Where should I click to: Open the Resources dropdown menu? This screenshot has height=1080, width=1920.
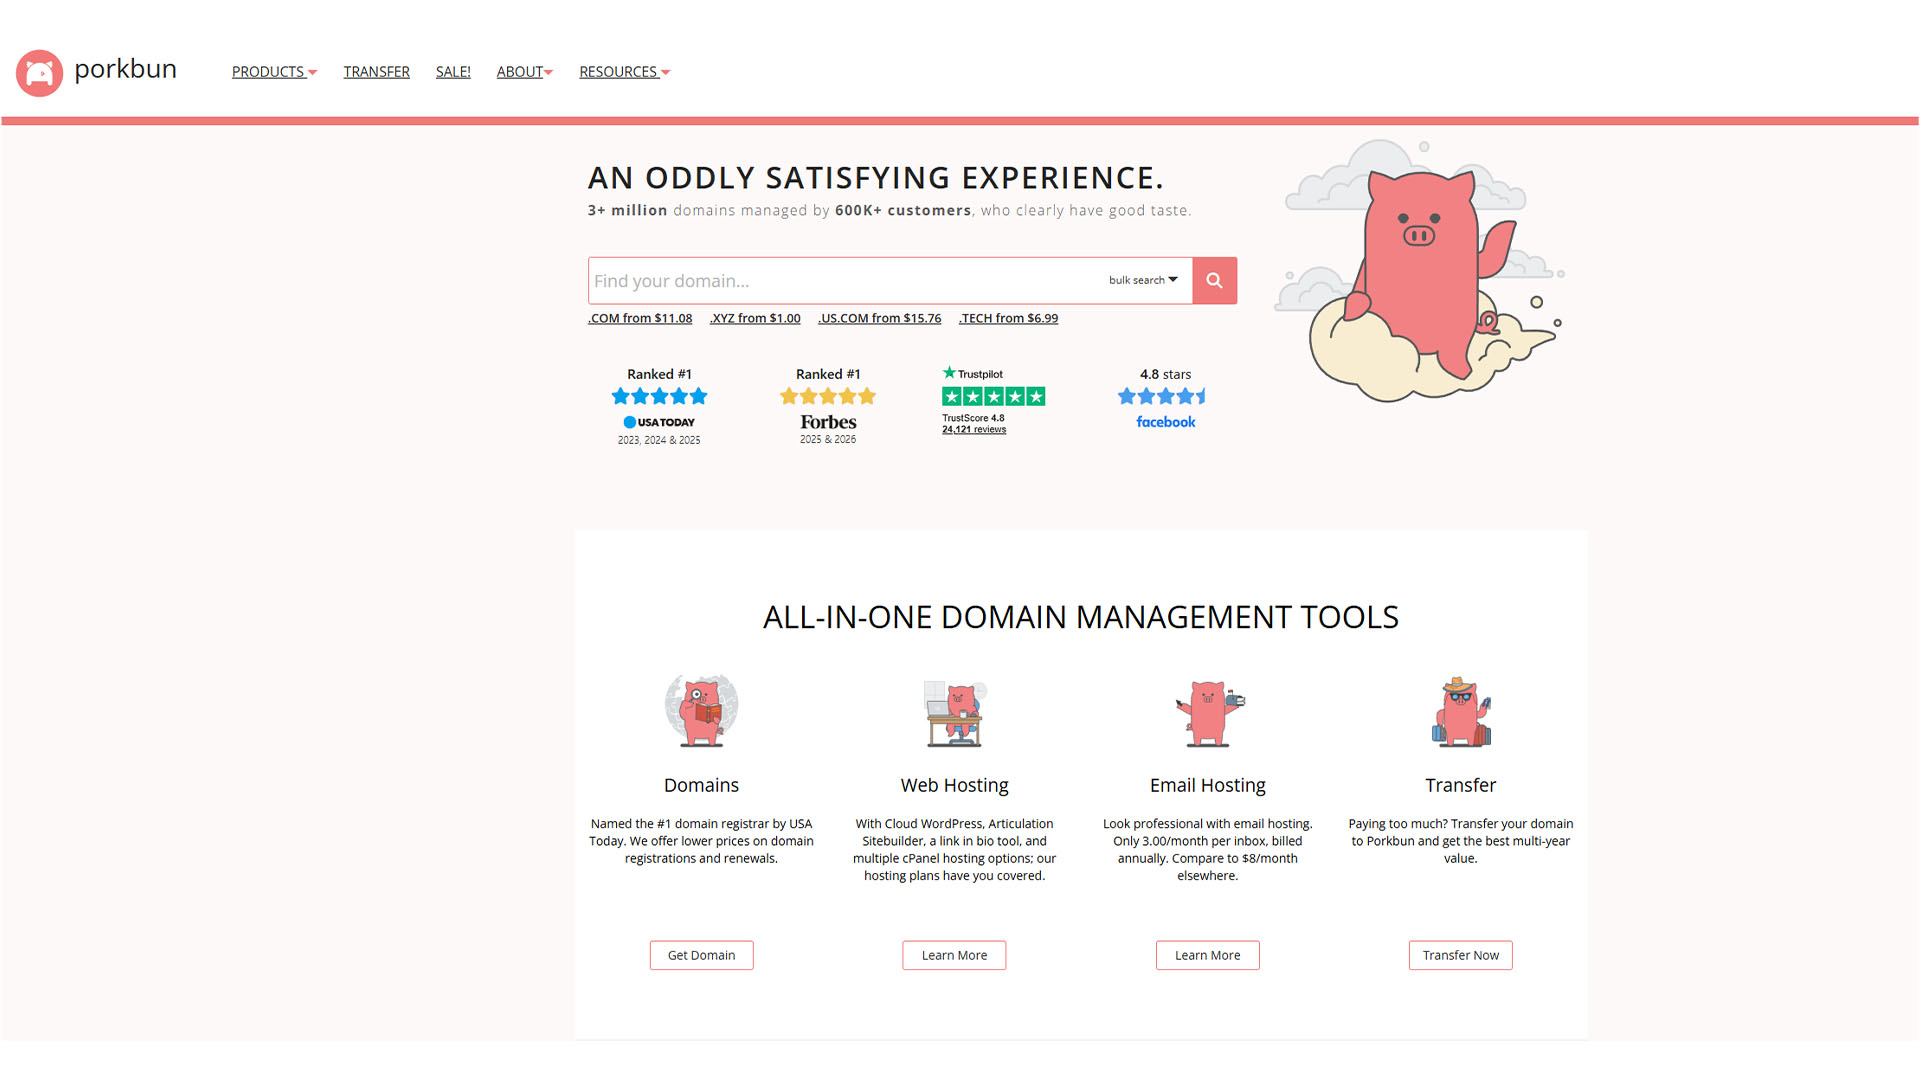(625, 72)
